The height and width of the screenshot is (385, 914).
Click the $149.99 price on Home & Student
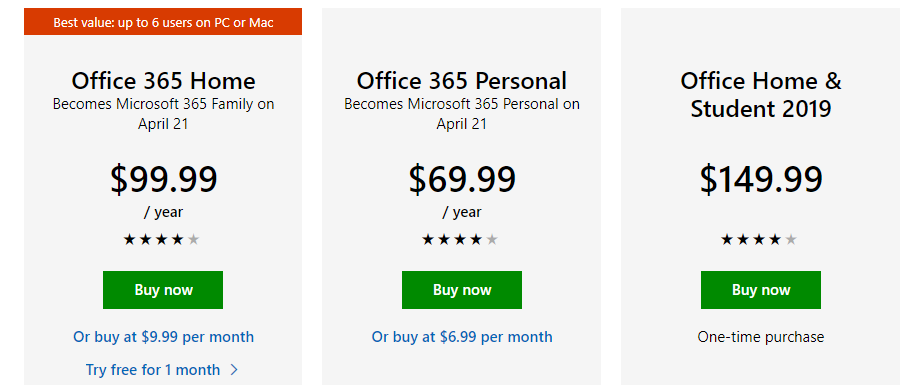[761, 179]
